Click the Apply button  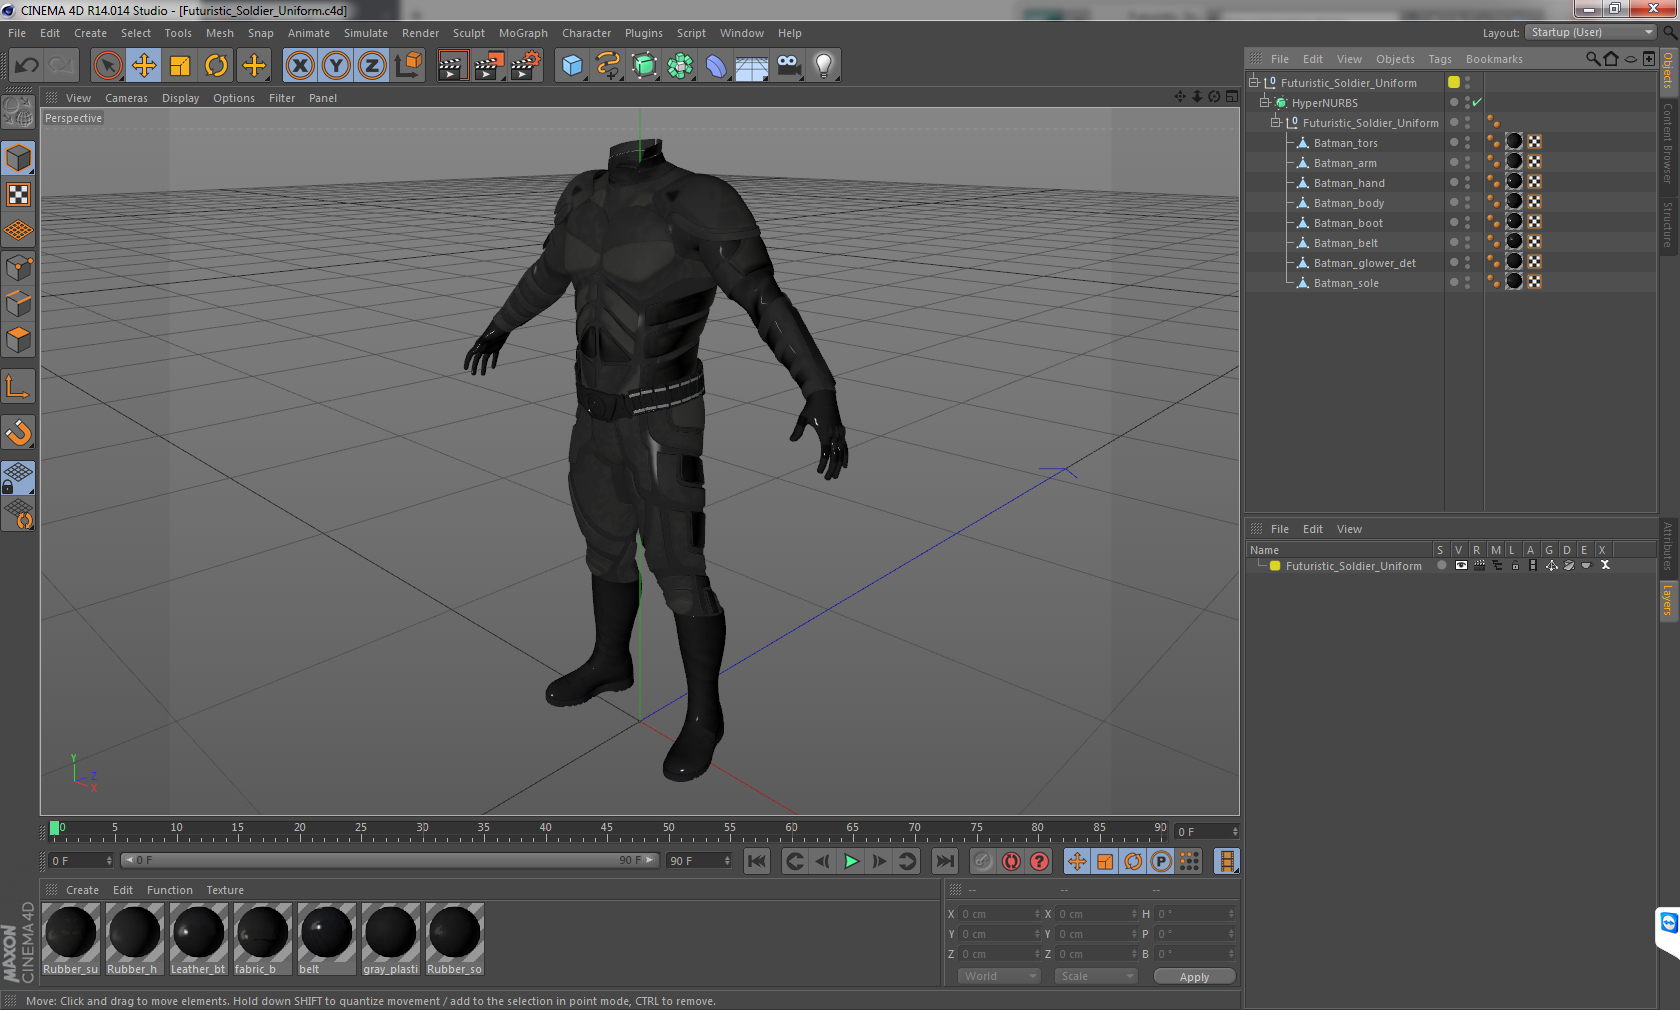[x=1194, y=976]
